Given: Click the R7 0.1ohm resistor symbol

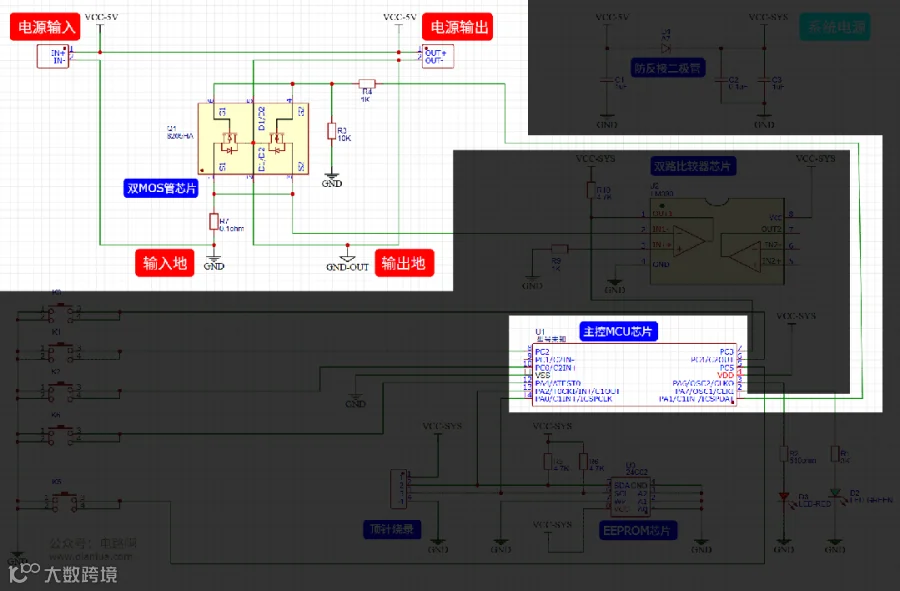Looking at the screenshot, I should pos(214,221).
